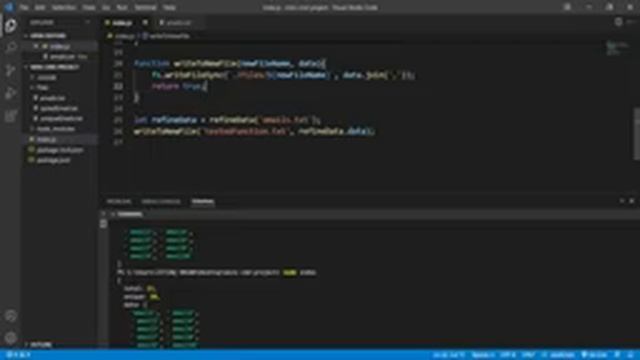Open Help menu
This screenshot has height=360, width=640.
(x=169, y=7)
